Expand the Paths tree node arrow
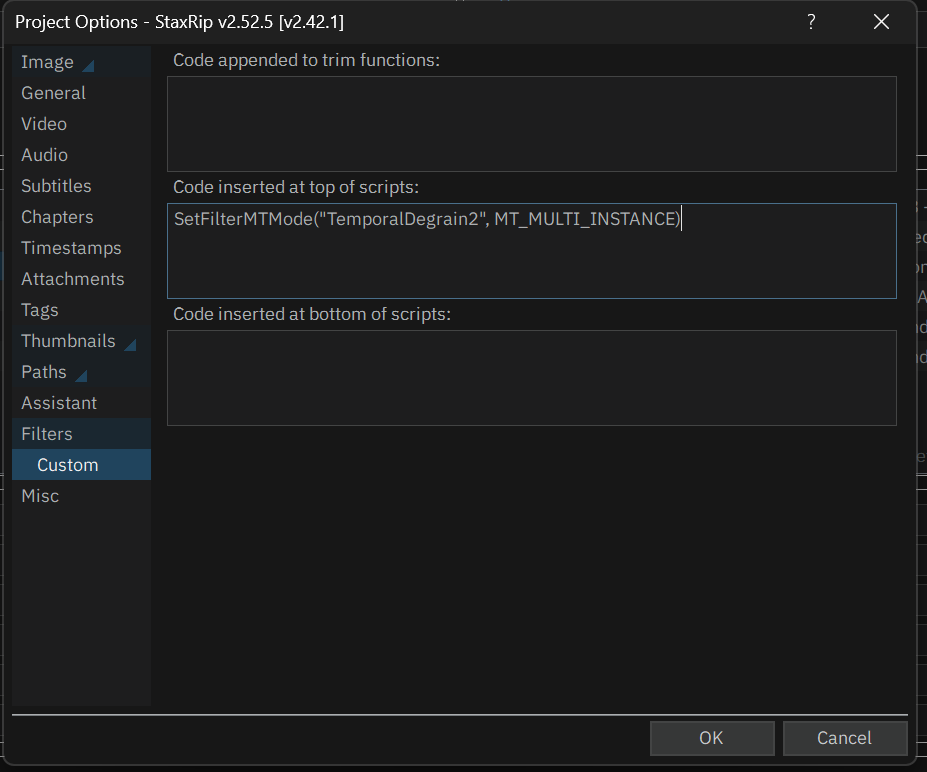Image resolution: width=927 pixels, height=772 pixels. [x=81, y=375]
